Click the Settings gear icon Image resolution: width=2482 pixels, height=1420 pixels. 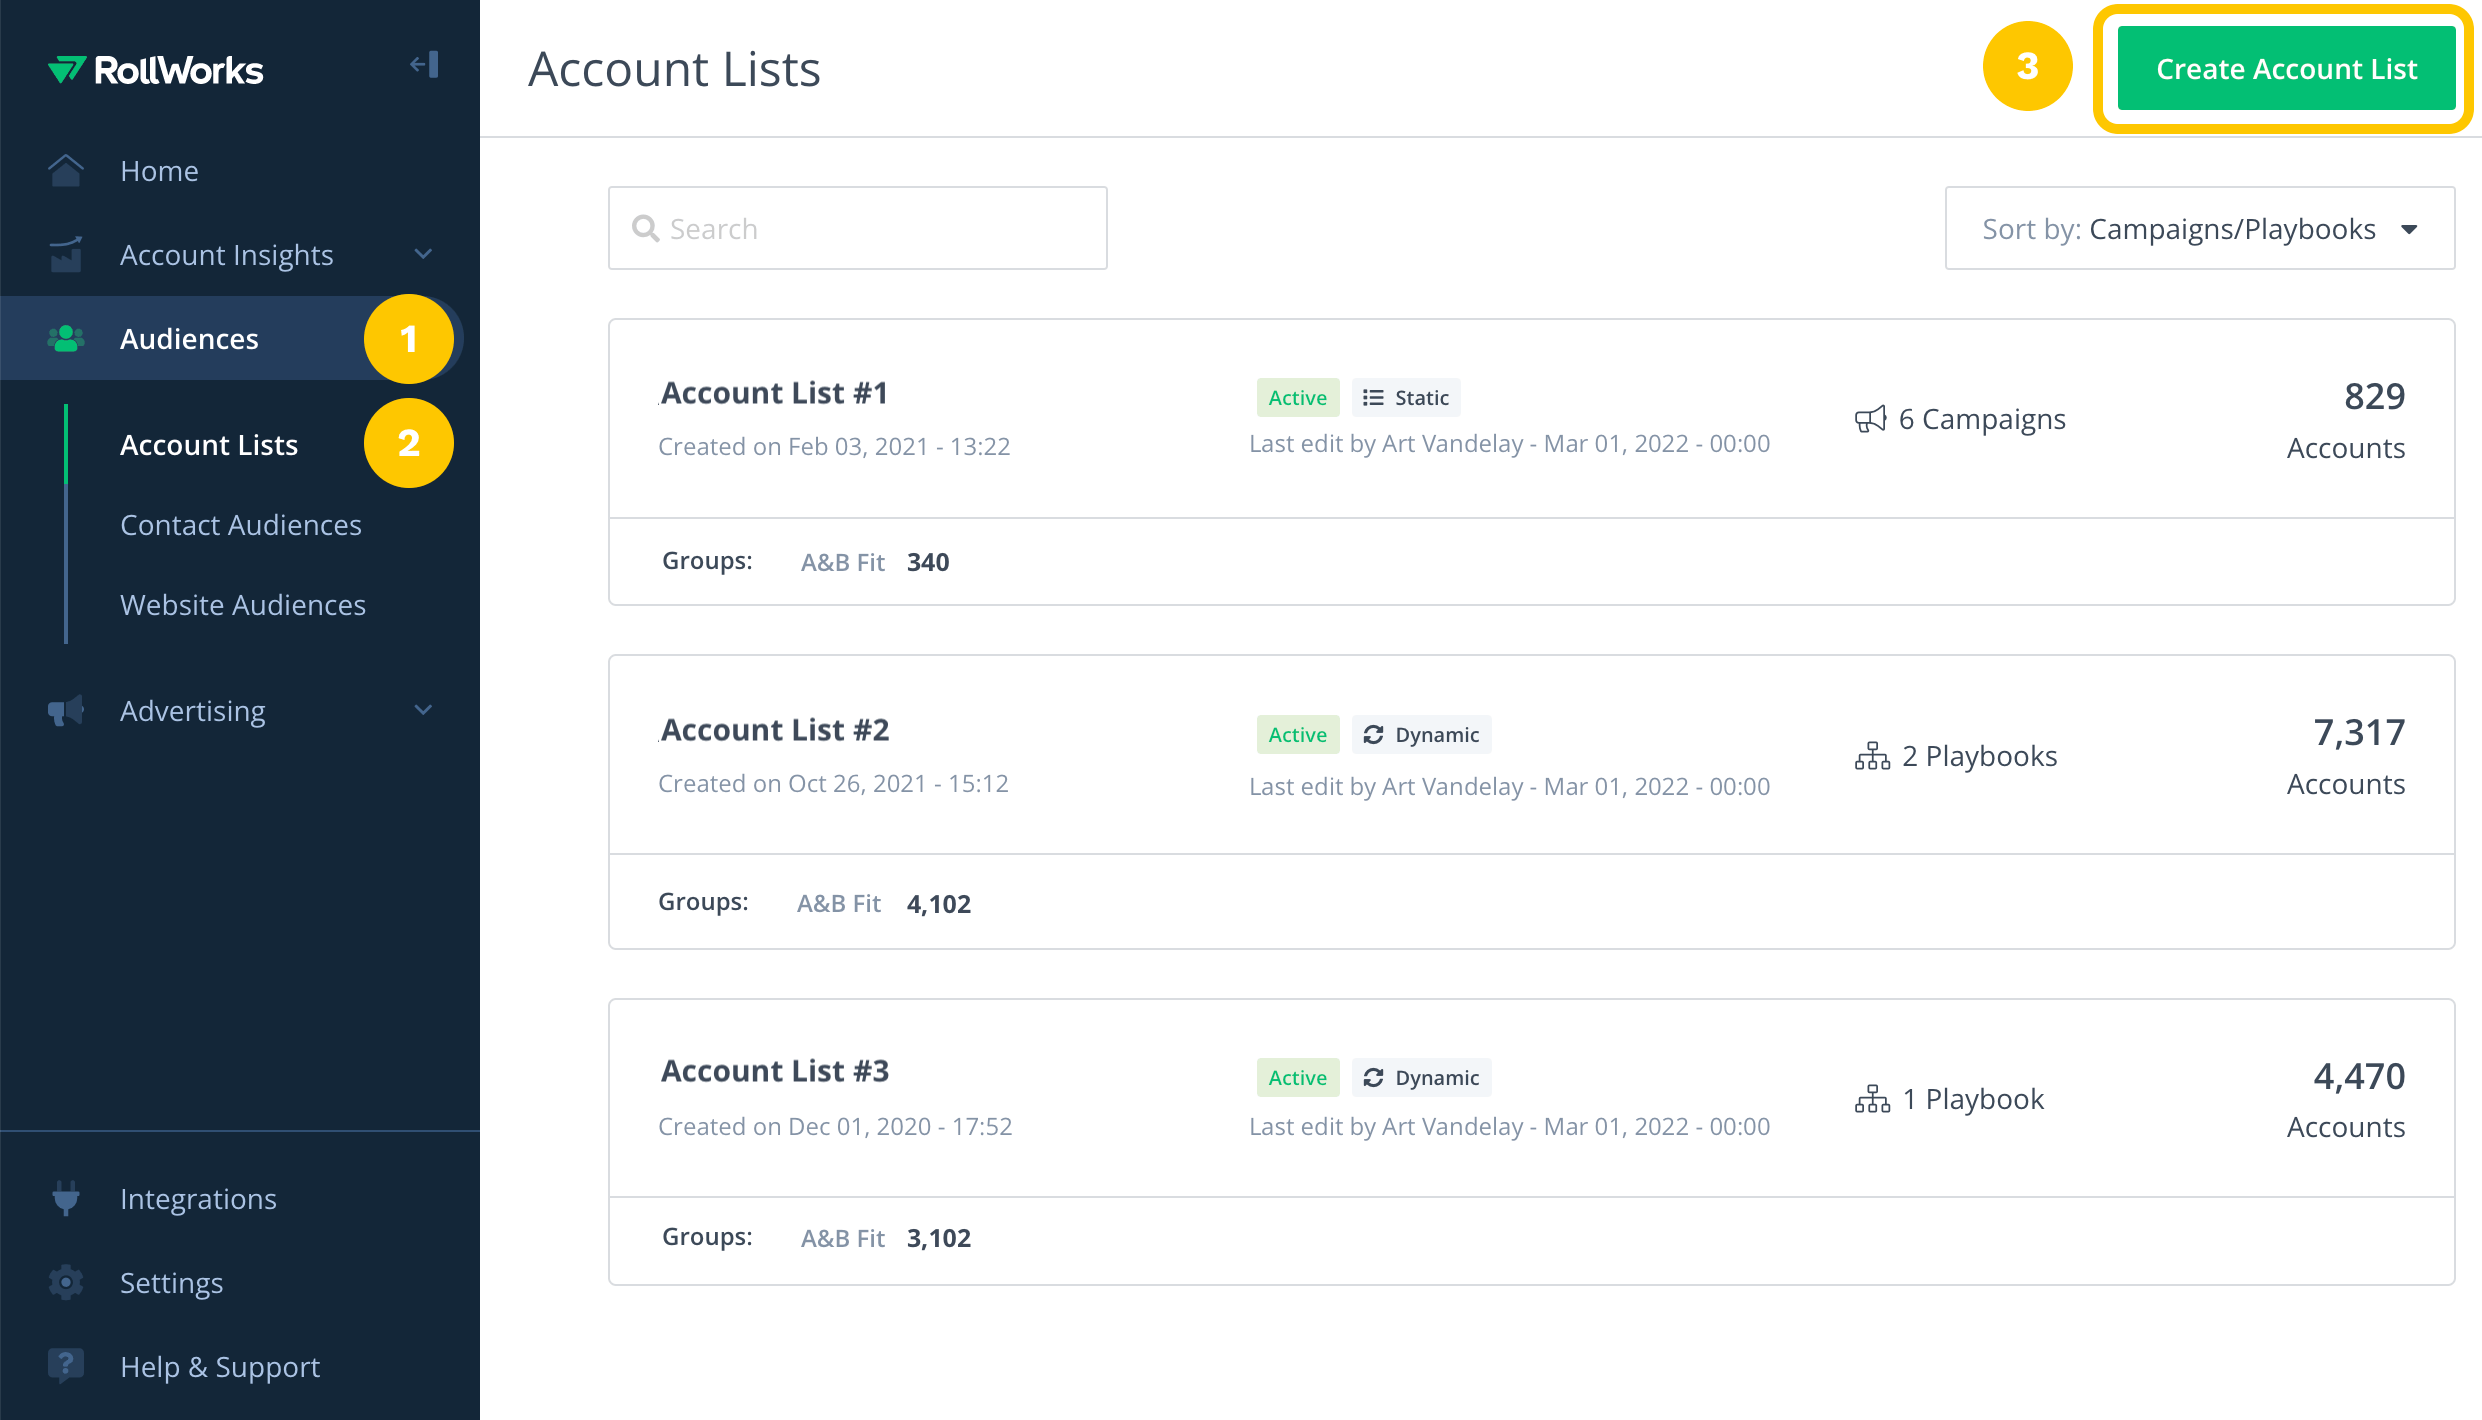pos(66,1282)
